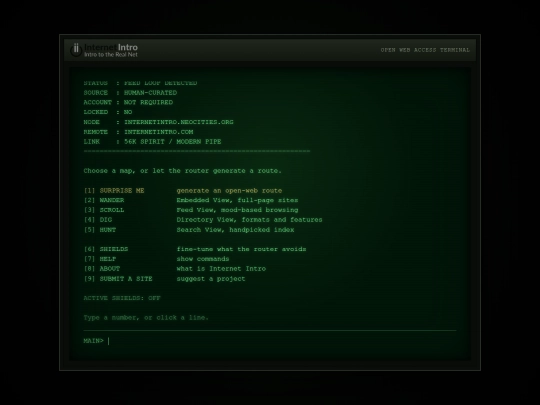Click 'suggest a project' description
This screenshot has height=405, width=540.
point(211,279)
